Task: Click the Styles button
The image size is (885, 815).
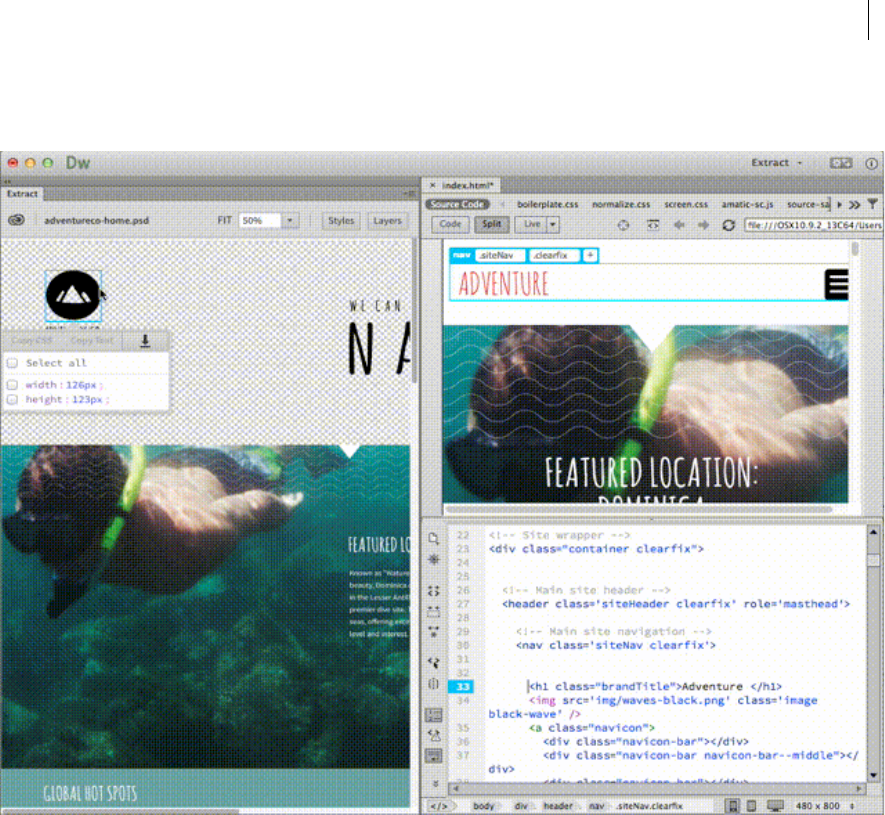Action: tap(341, 221)
